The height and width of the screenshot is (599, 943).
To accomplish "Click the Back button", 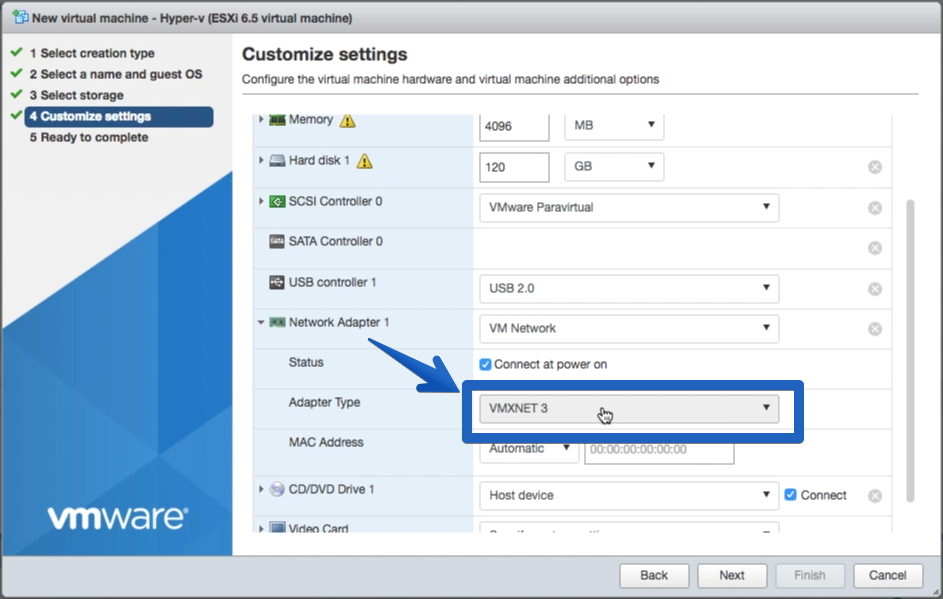I will coord(654,576).
